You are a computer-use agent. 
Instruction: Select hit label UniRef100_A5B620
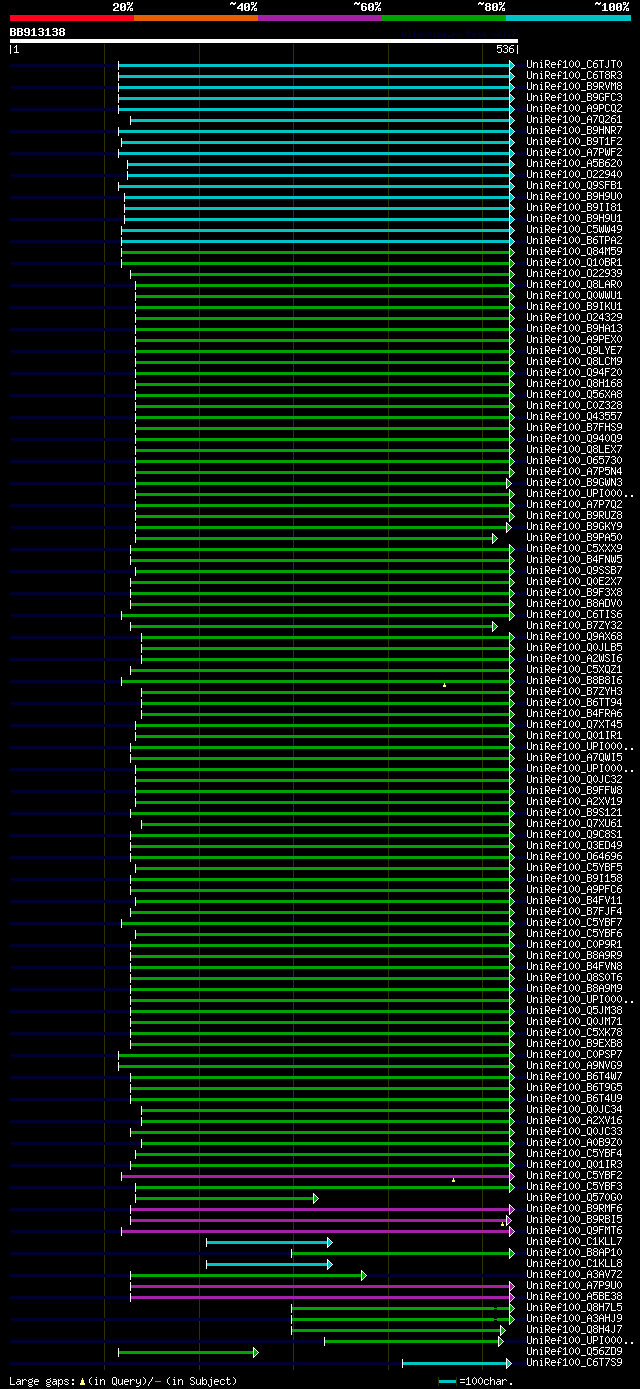[574, 164]
